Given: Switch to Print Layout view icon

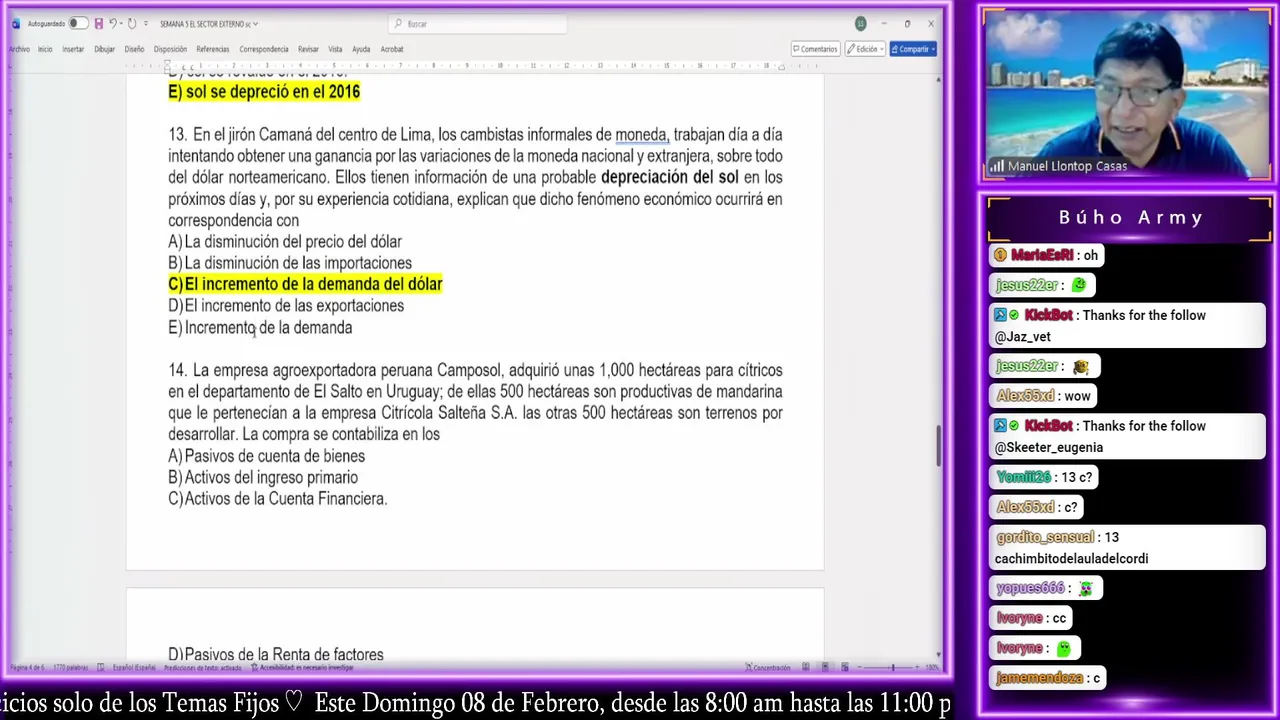Looking at the screenshot, I should 826,667.
